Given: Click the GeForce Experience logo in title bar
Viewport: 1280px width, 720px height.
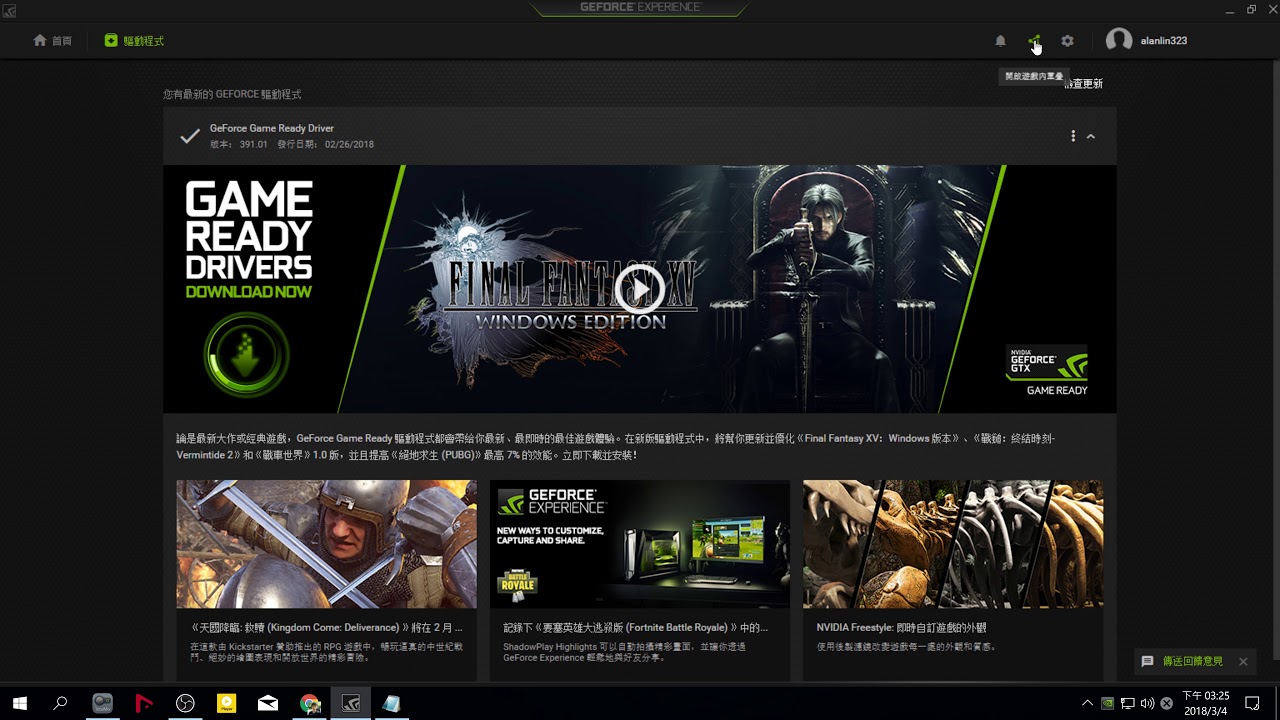Looking at the screenshot, I should point(640,8).
